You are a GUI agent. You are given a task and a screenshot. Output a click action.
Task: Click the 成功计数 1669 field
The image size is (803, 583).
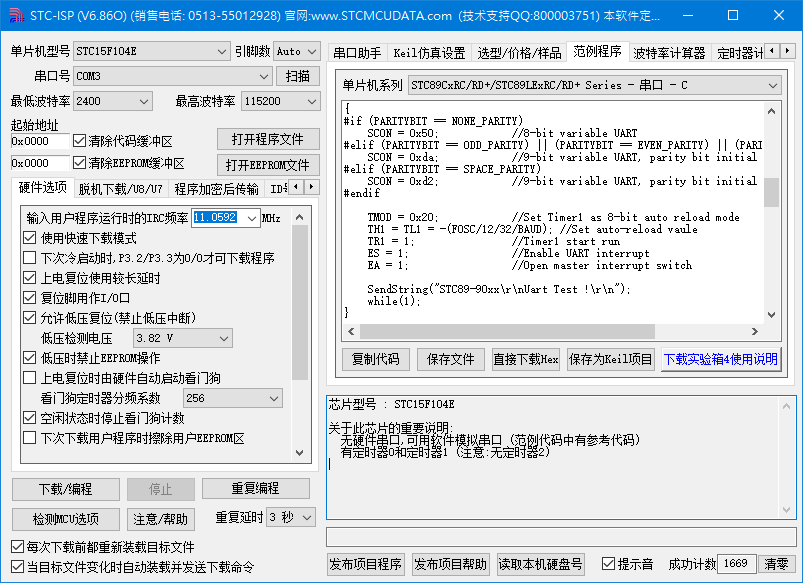[x=736, y=564]
